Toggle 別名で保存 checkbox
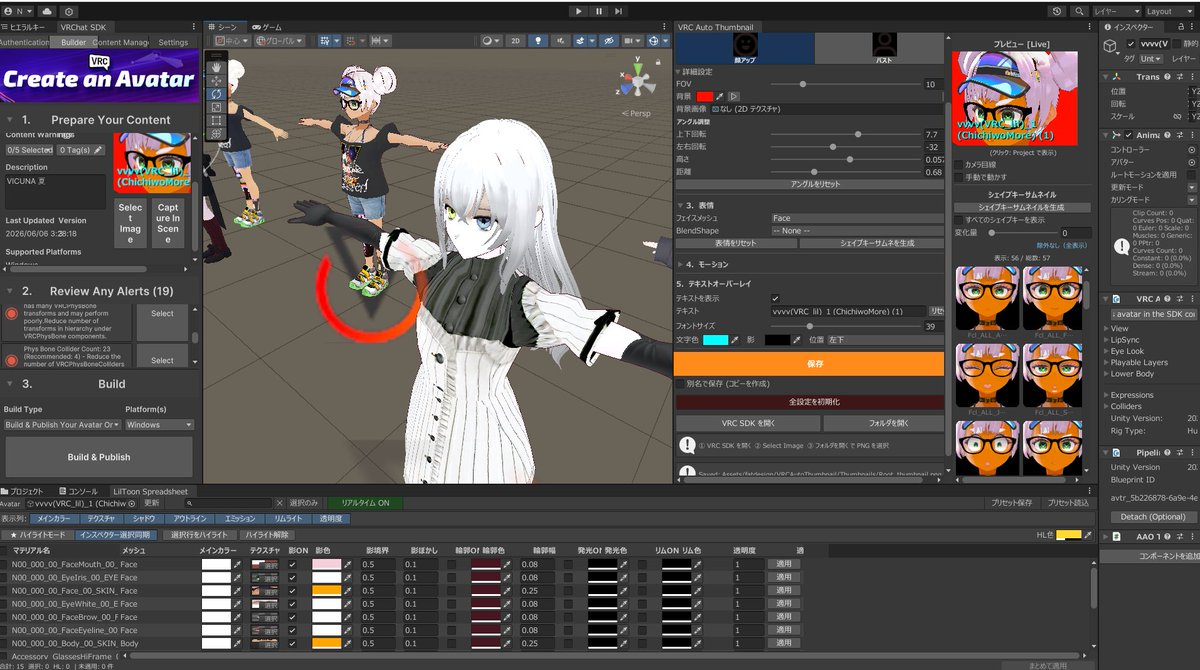 tap(680, 383)
